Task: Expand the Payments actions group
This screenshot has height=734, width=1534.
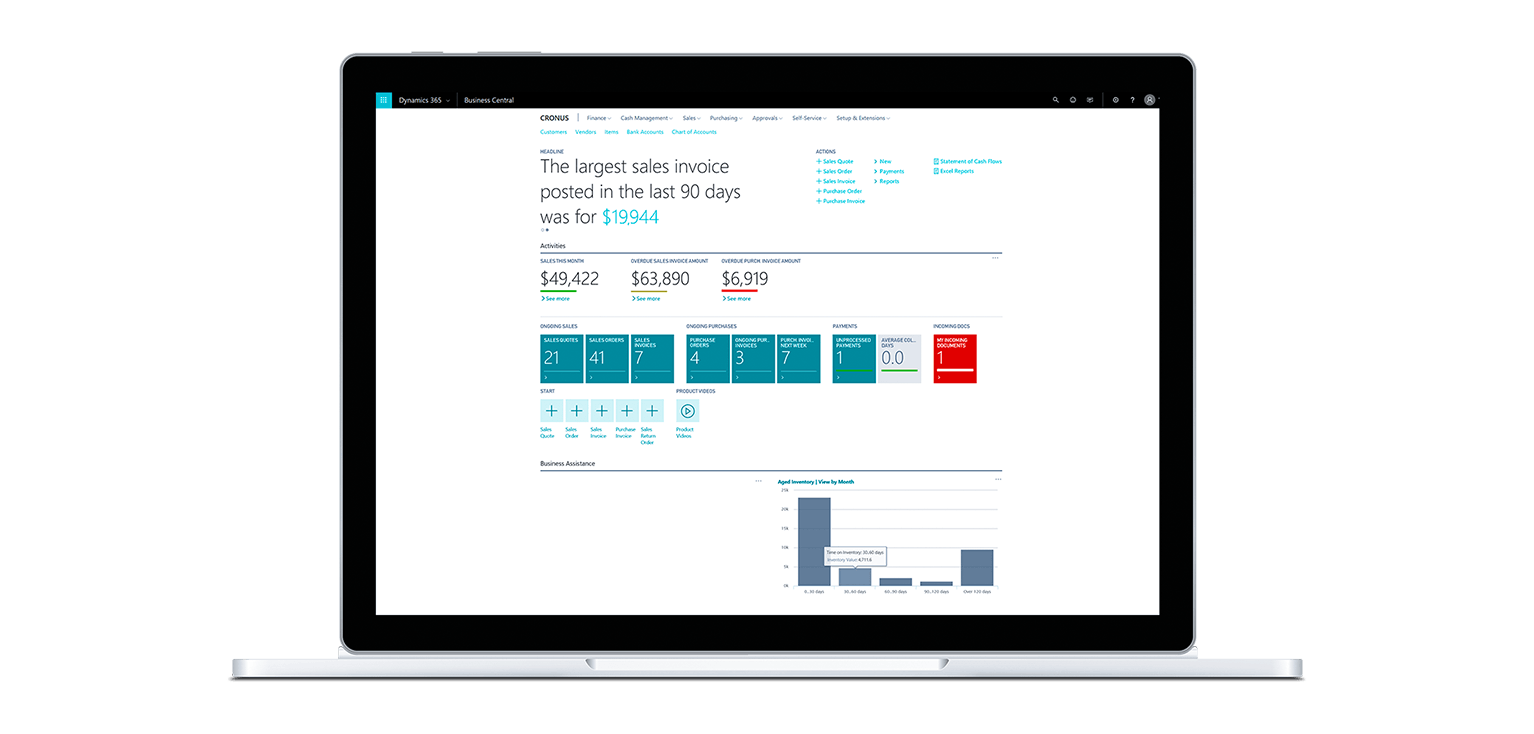Action: tap(889, 171)
